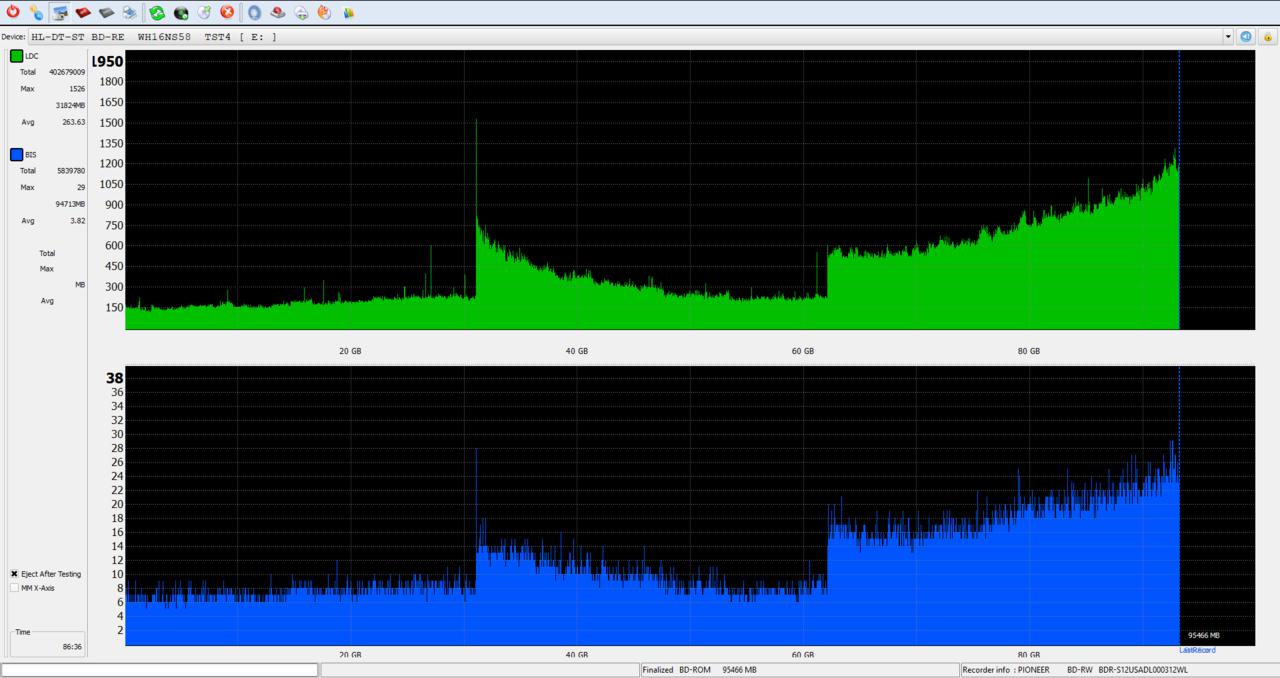Uncheck Eject After Testing checkbox
1280x678 pixels.
click(14, 574)
